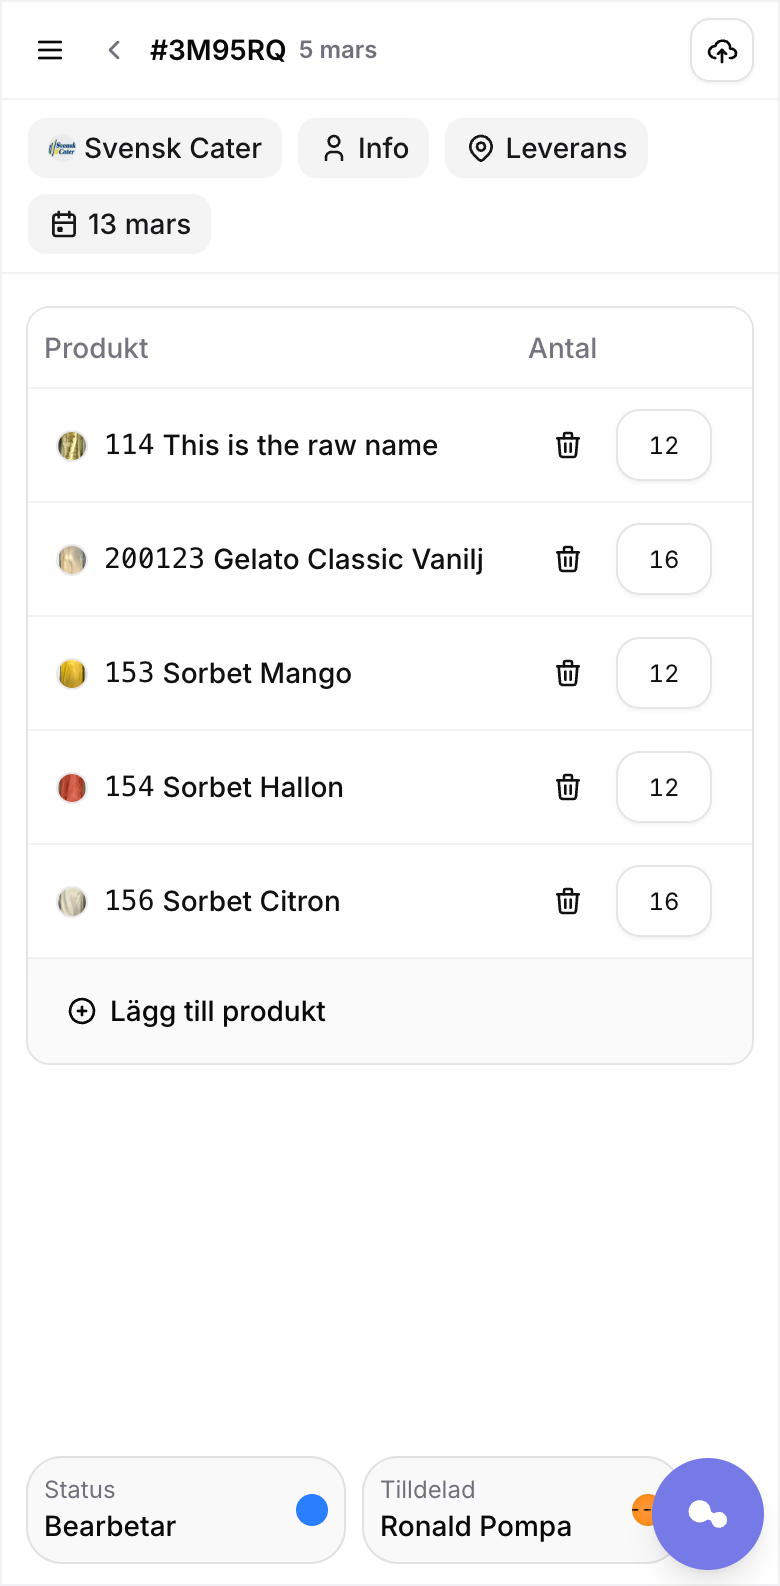
Task: Delete the Sorbet Citron row
Action: [x=568, y=901]
